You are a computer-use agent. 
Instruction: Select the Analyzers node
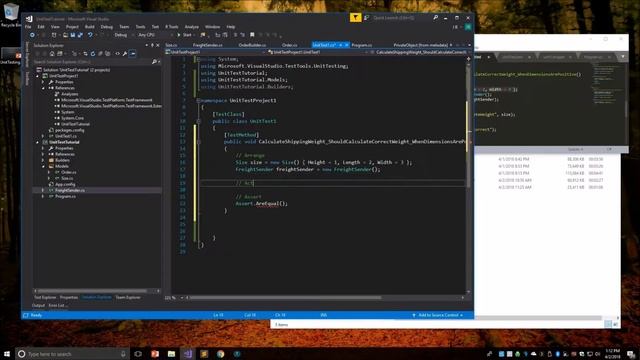click(69, 94)
